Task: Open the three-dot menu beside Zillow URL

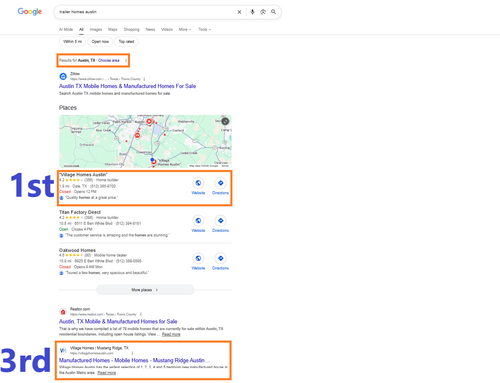Action: (x=144, y=79)
